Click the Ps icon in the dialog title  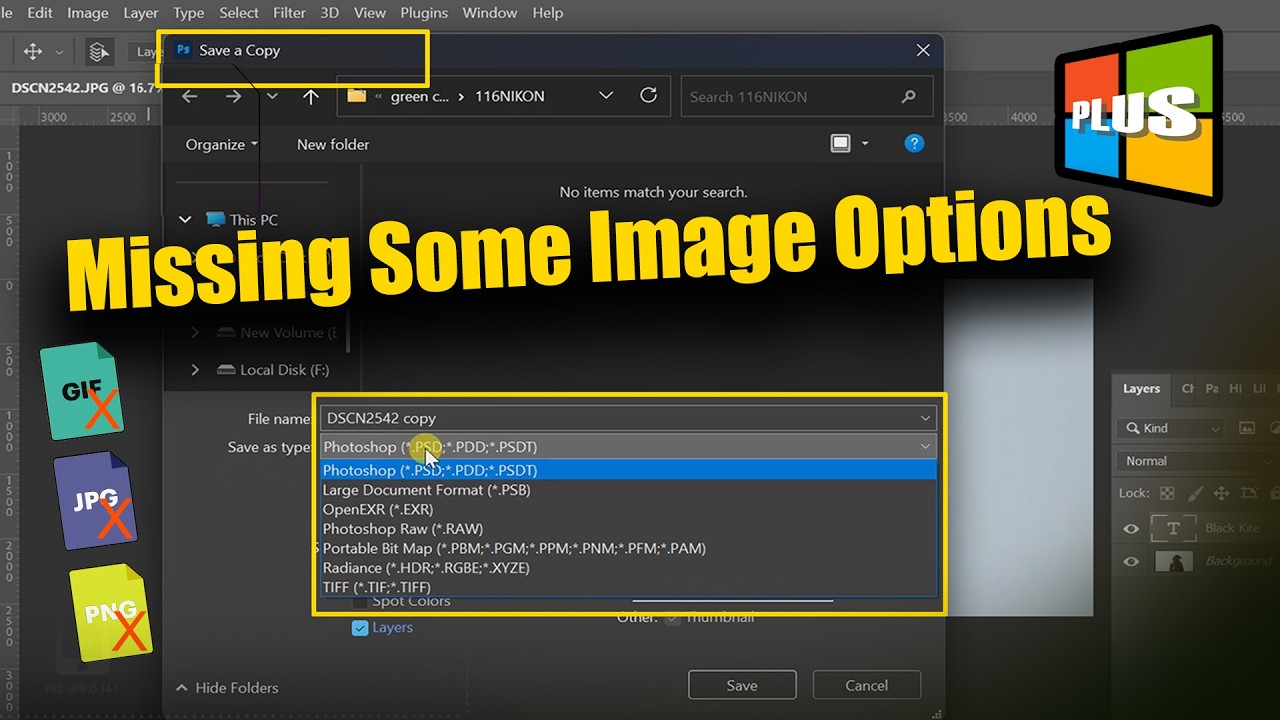tap(183, 50)
